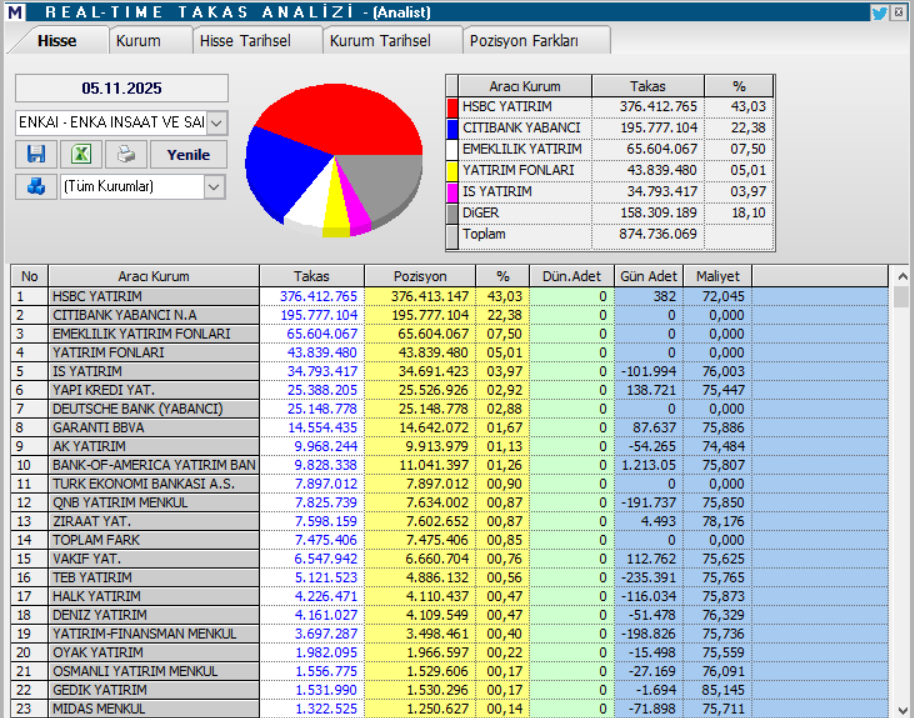Screen dimensions: 914x718
Task: Click the scrollbar up arrow
Action: pos(903,275)
